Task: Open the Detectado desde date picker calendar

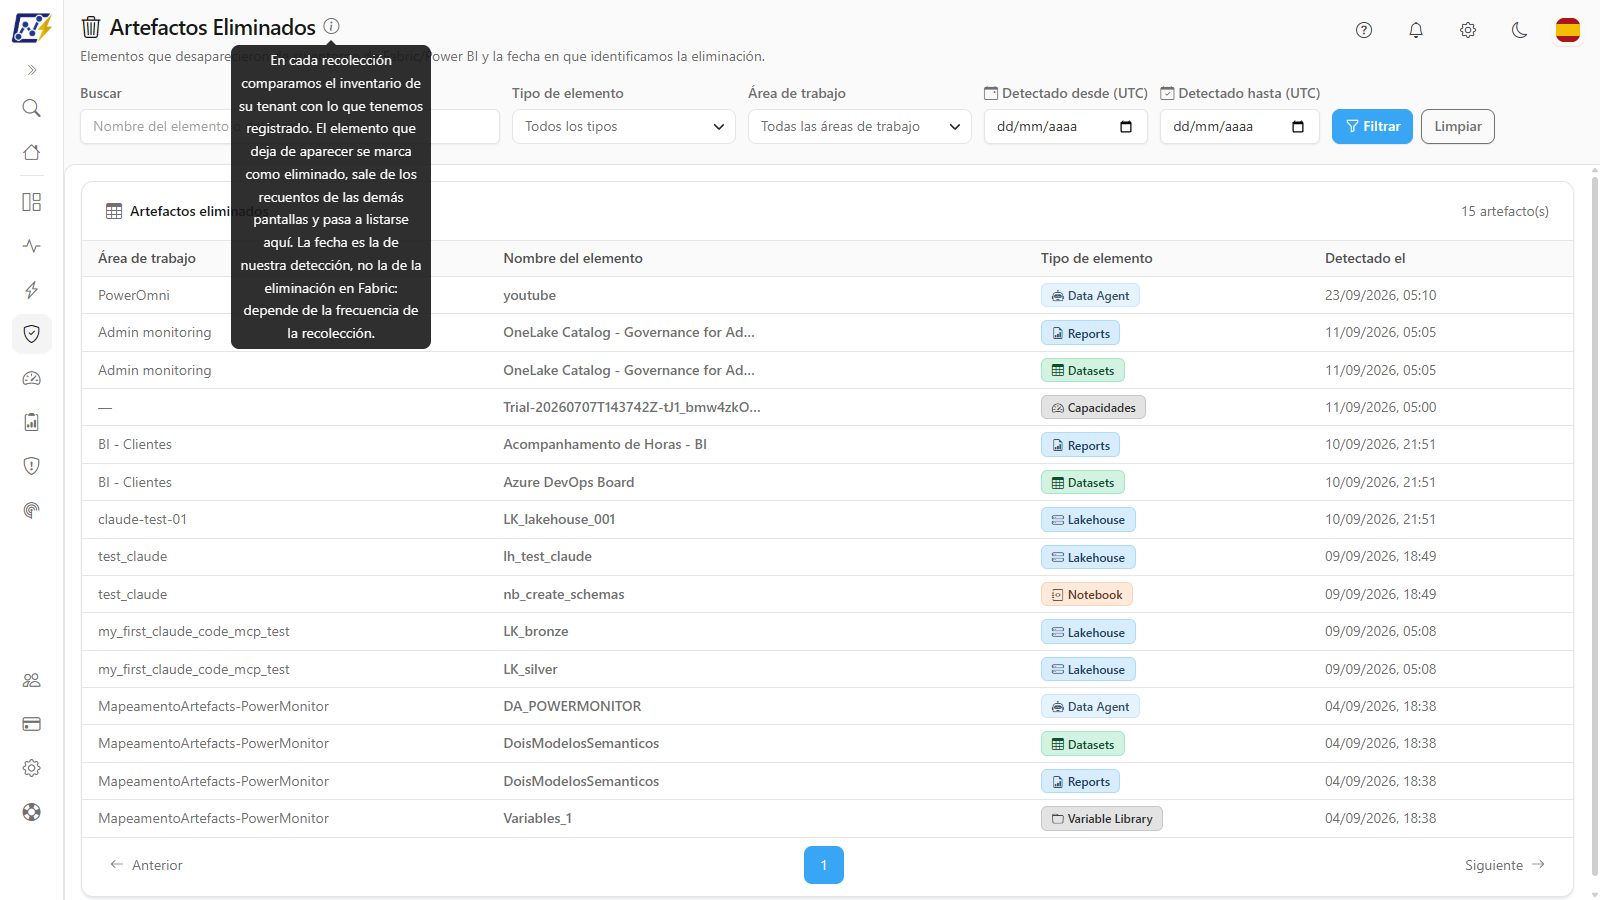Action: 1126,127
